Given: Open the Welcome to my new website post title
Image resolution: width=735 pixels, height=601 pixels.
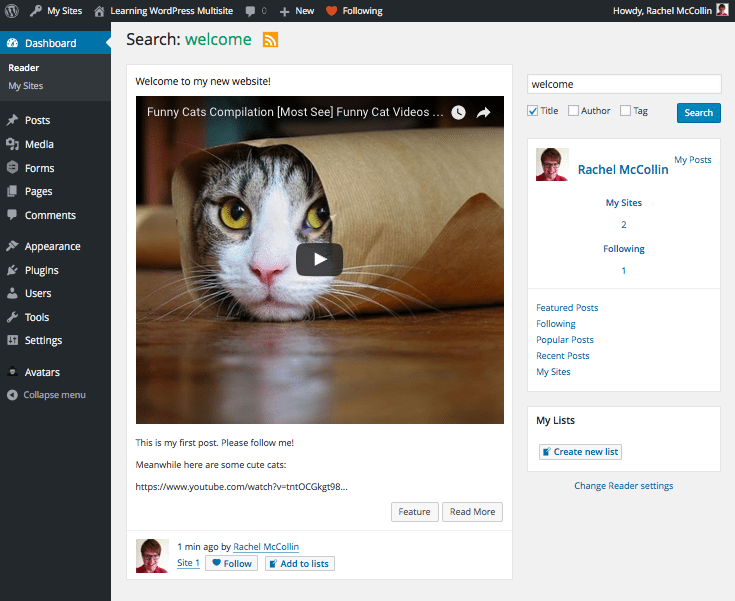Looking at the screenshot, I should pyautogui.click(x=203, y=82).
